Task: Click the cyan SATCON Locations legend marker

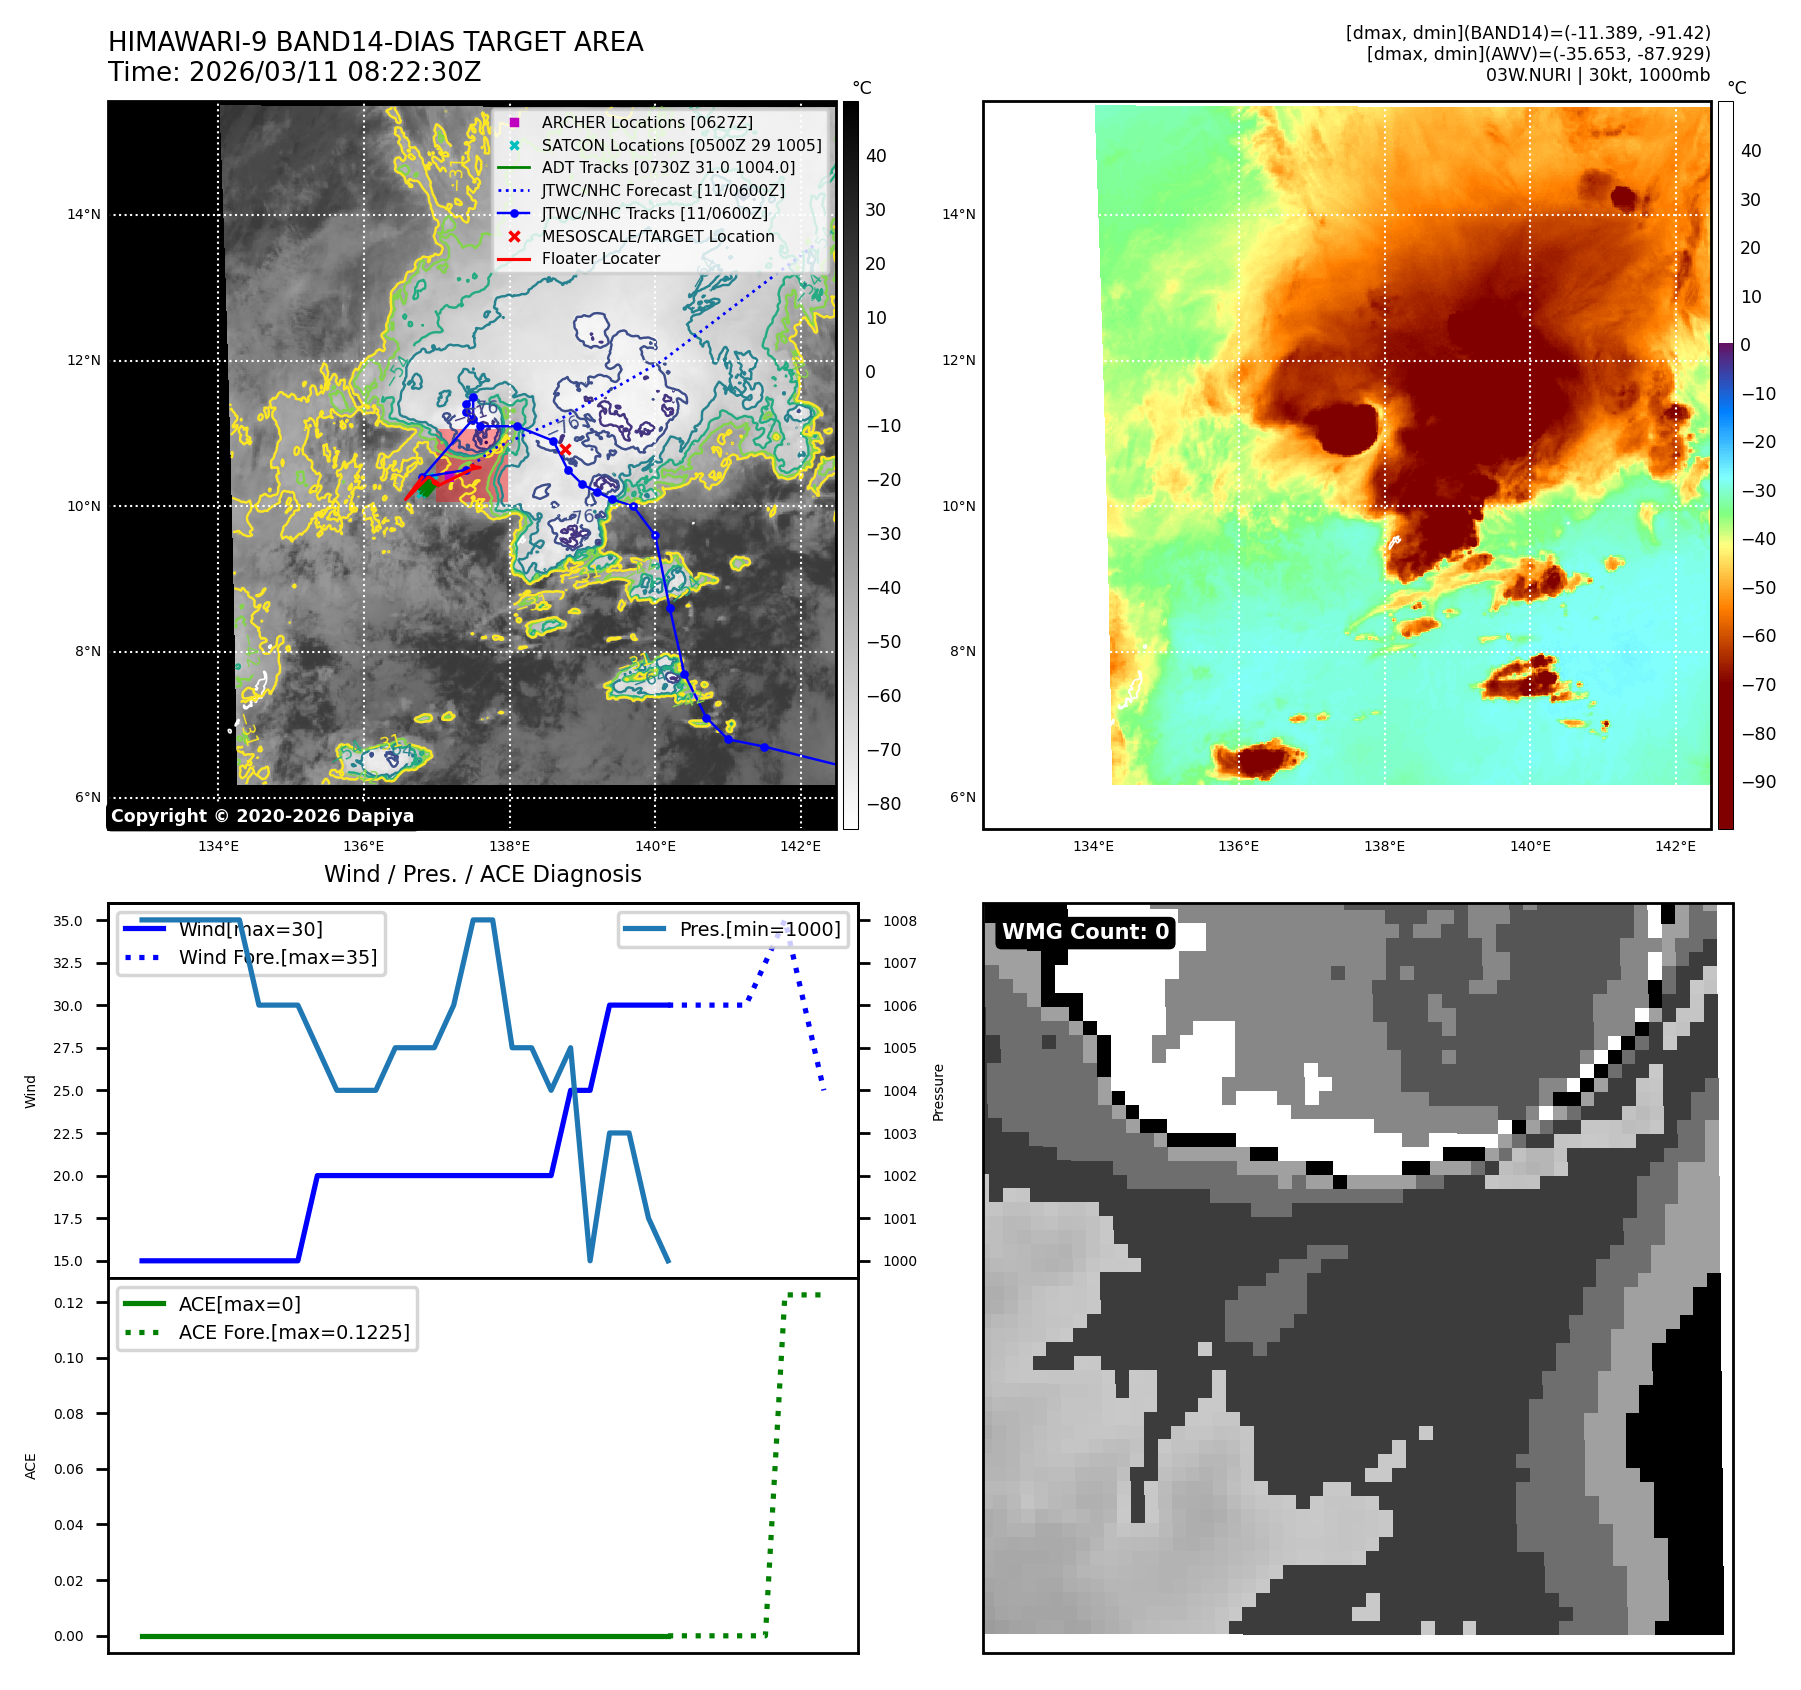Action: coord(514,145)
